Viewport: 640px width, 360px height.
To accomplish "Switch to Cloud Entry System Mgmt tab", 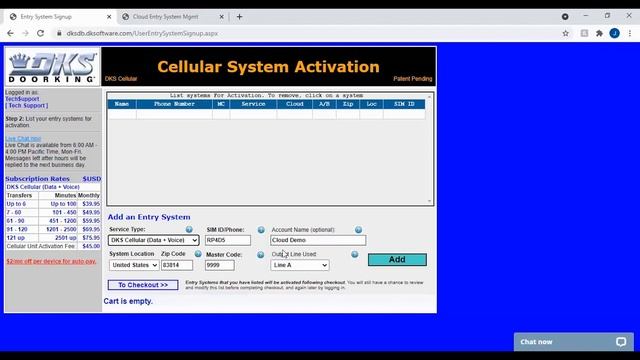I will [x=173, y=17].
